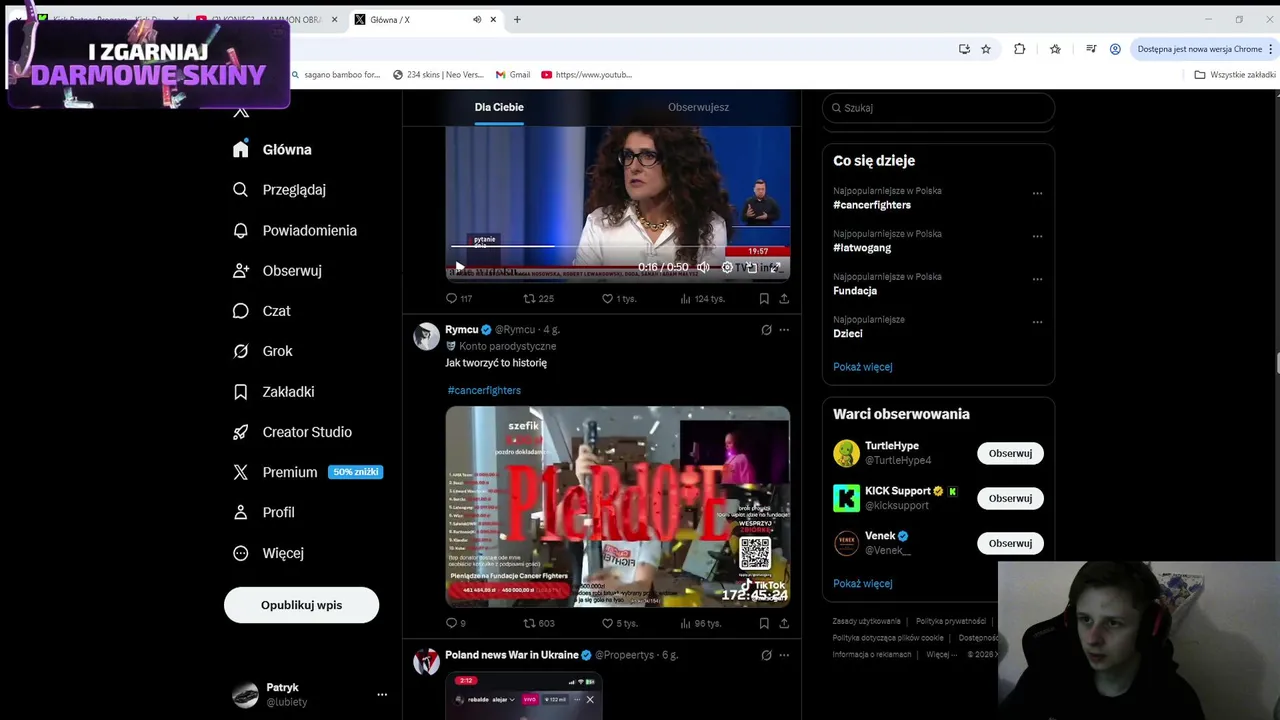The image size is (1280, 720).
Task: Open Premium with 50% zniżki badge
Action: [x=307, y=472]
